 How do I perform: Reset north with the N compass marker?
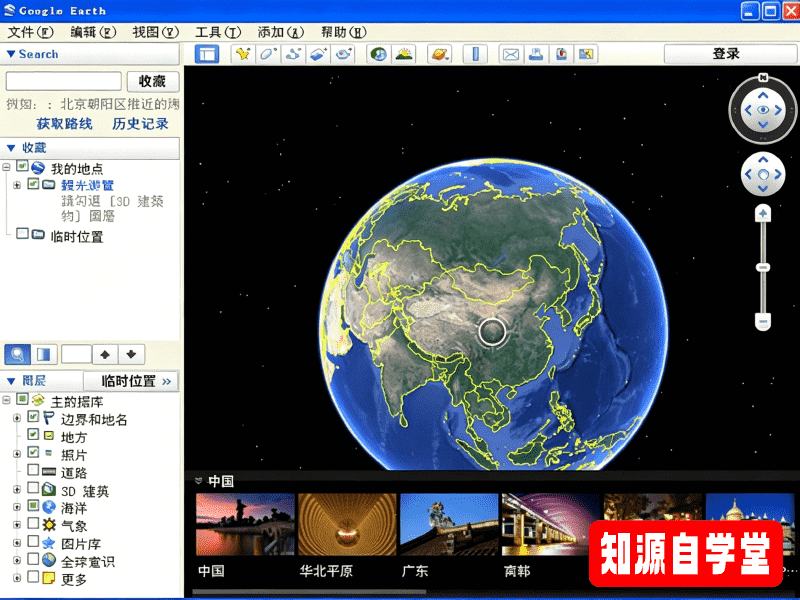point(763,78)
